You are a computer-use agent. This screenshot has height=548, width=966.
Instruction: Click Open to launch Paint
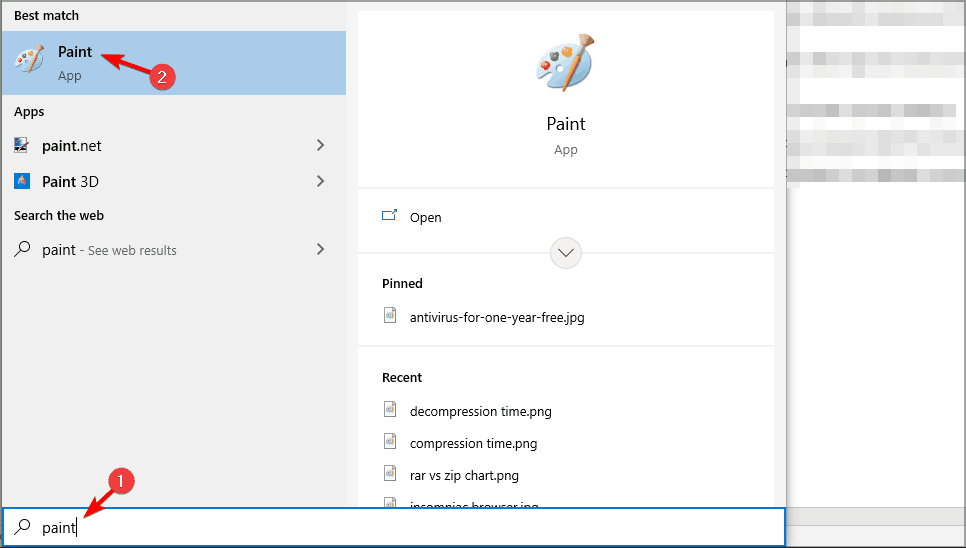(425, 217)
